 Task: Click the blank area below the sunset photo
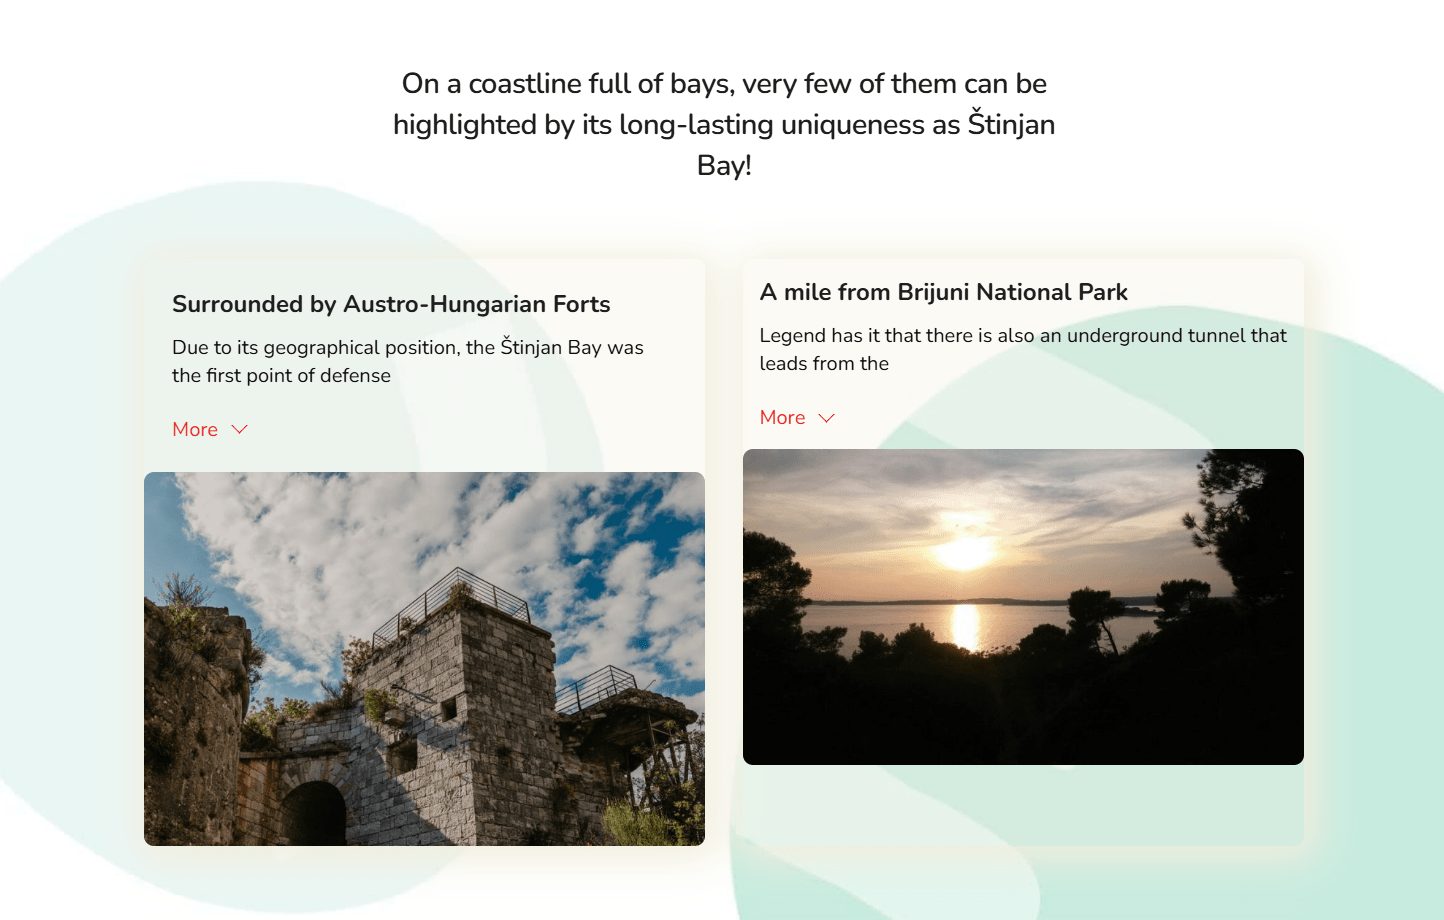[1023, 805]
